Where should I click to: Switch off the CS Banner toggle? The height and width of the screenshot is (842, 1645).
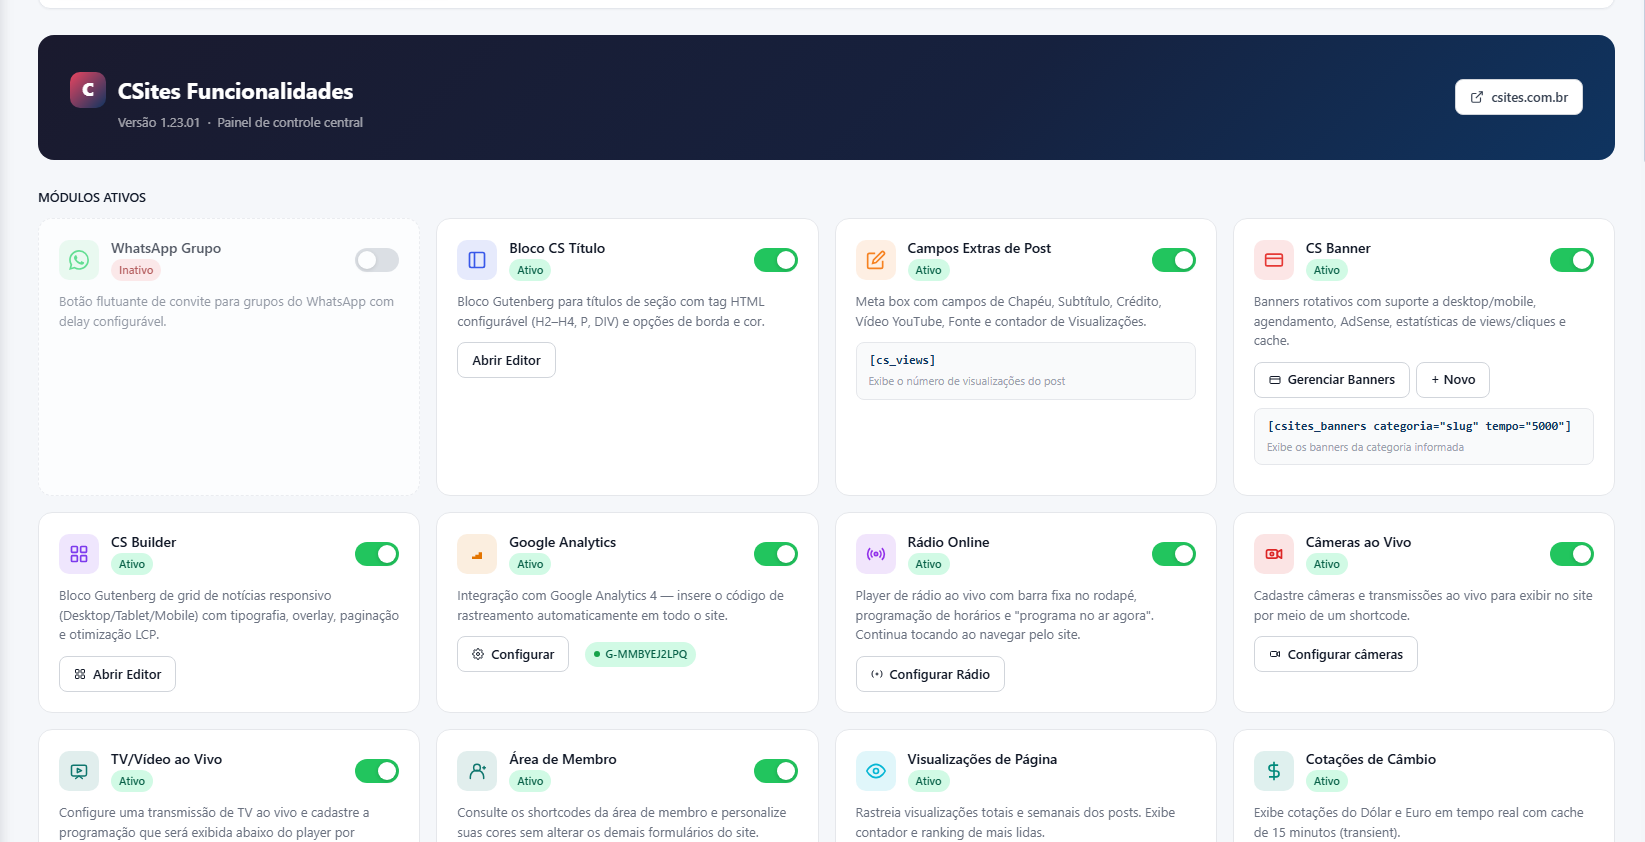[x=1572, y=260]
